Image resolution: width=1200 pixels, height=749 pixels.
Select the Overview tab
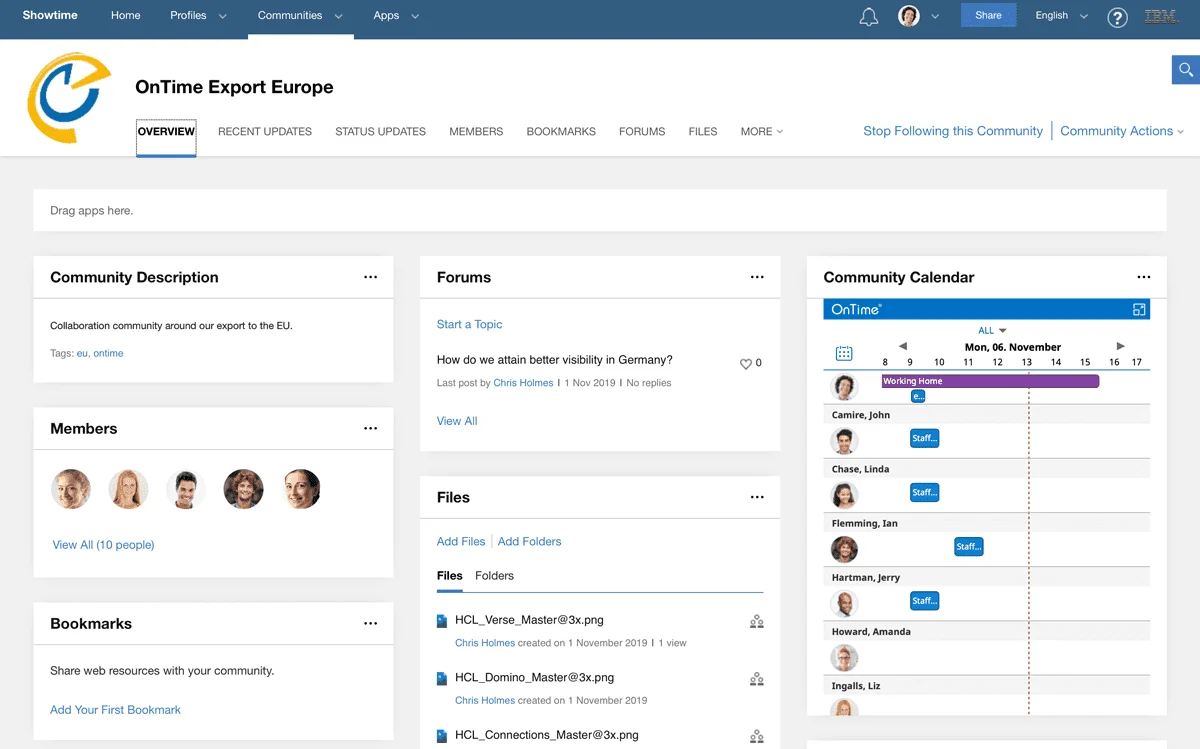[x=166, y=132]
